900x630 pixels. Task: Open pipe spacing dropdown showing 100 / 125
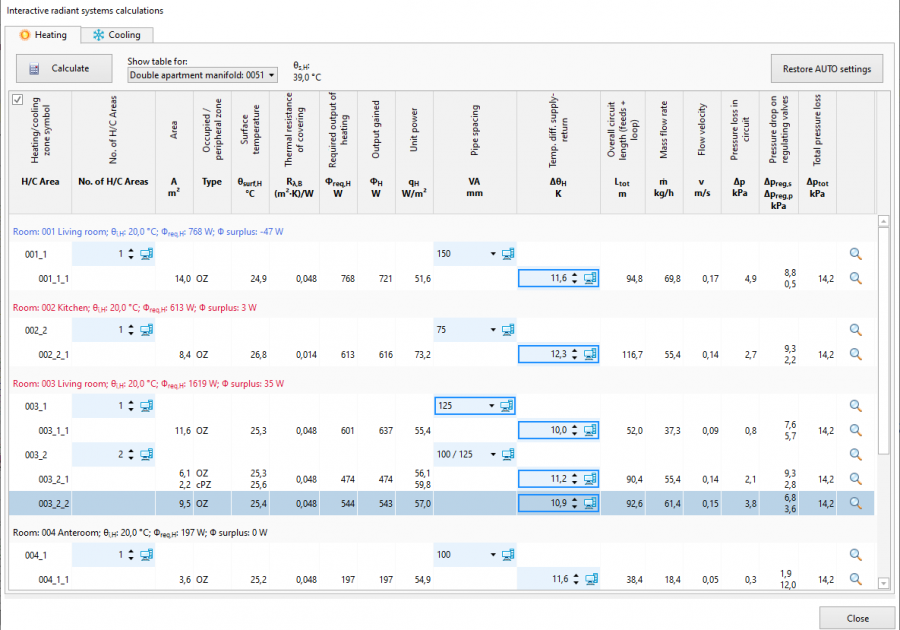(x=493, y=454)
